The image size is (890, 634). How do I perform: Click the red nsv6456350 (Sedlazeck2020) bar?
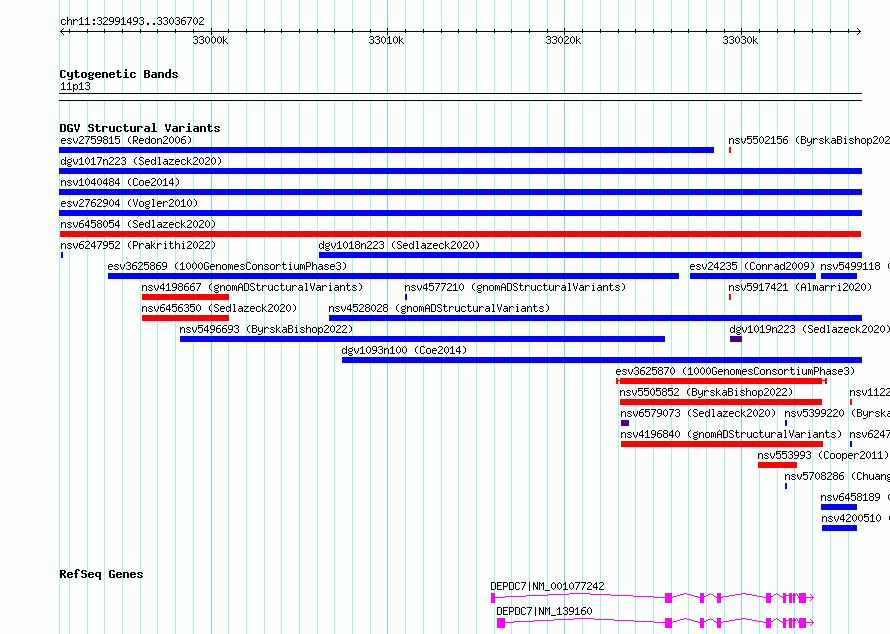185,318
